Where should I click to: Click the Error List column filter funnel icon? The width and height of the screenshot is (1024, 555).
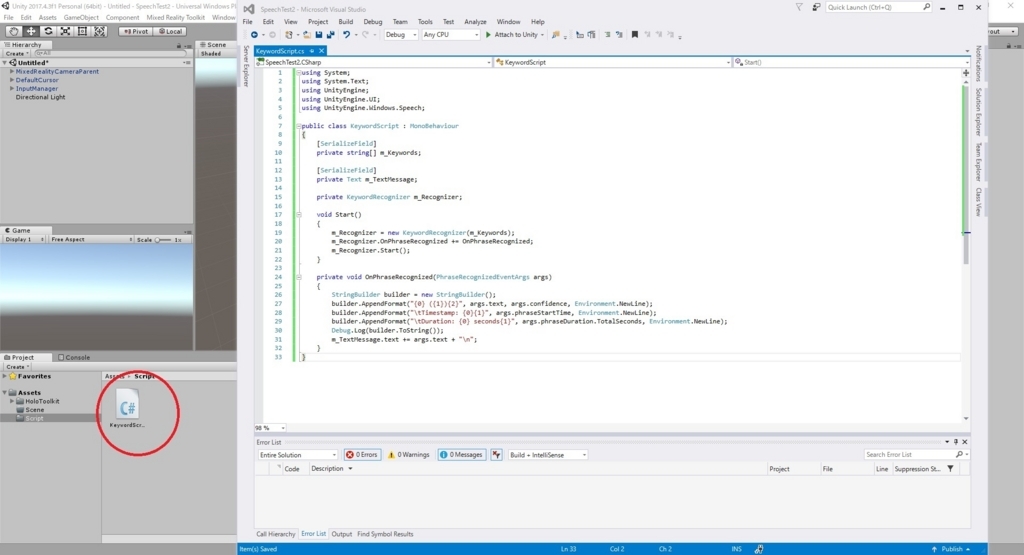(x=950, y=469)
